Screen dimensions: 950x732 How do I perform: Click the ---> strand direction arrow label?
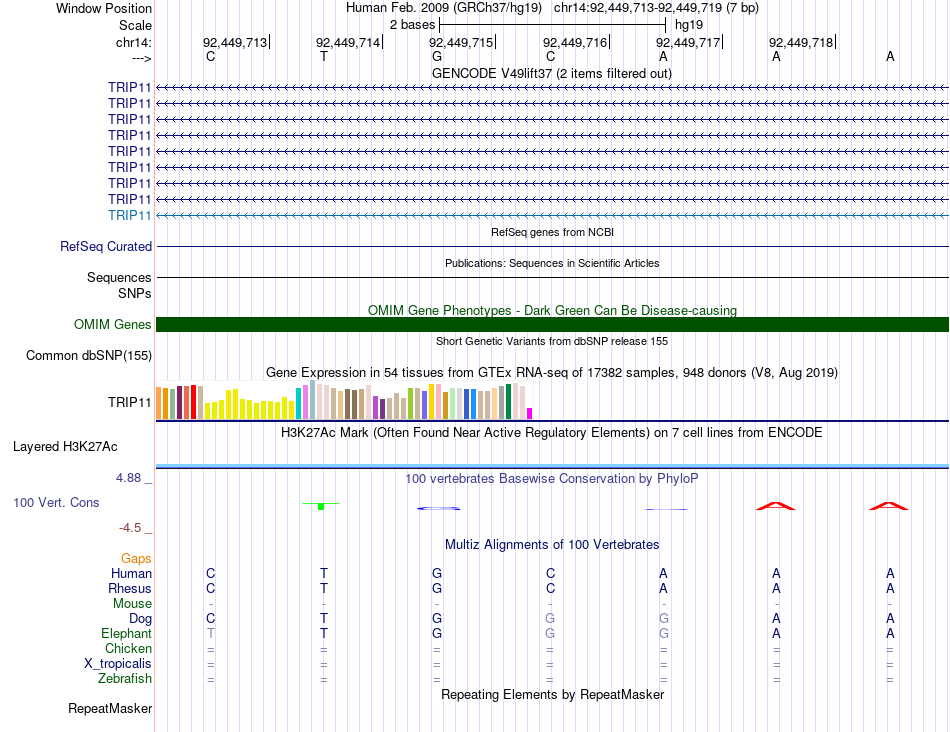click(142, 58)
